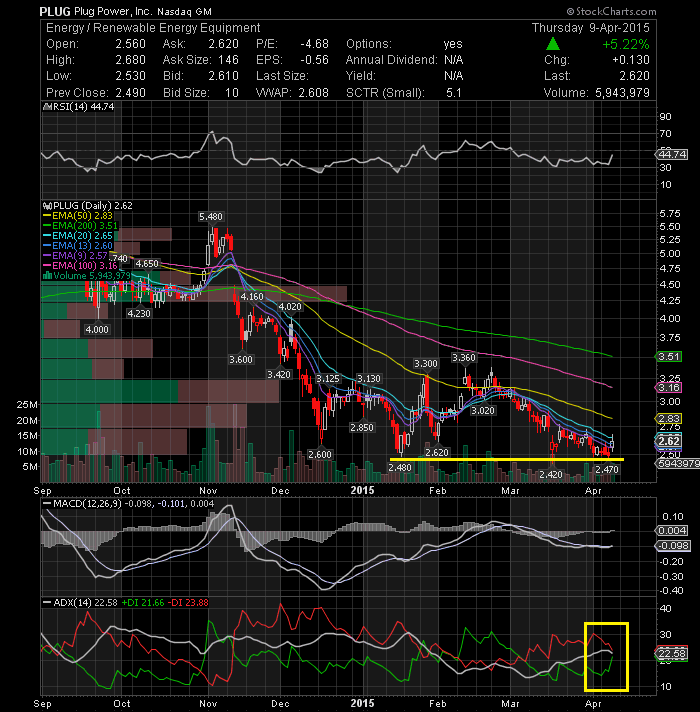Click the green up-arrow change indicator
The width and height of the screenshot is (700, 712).
pyautogui.click(x=552, y=44)
